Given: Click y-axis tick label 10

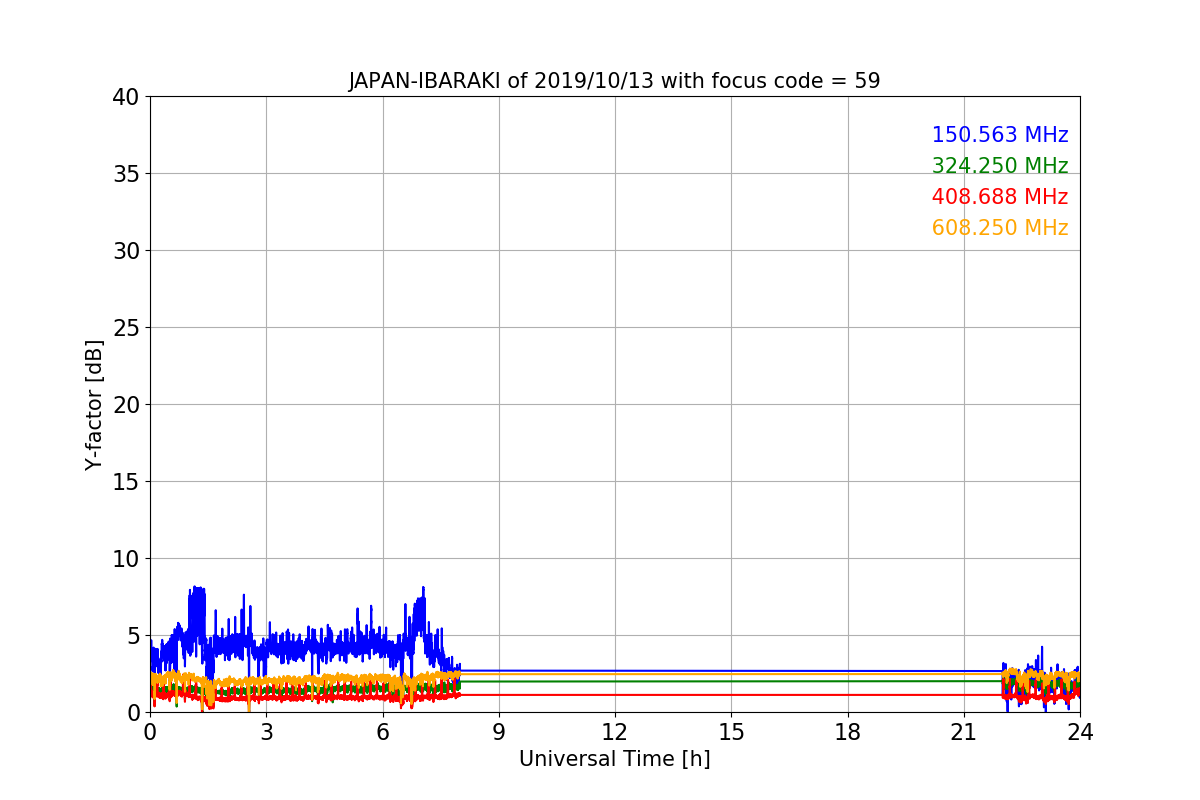Looking at the screenshot, I should [x=125, y=559].
